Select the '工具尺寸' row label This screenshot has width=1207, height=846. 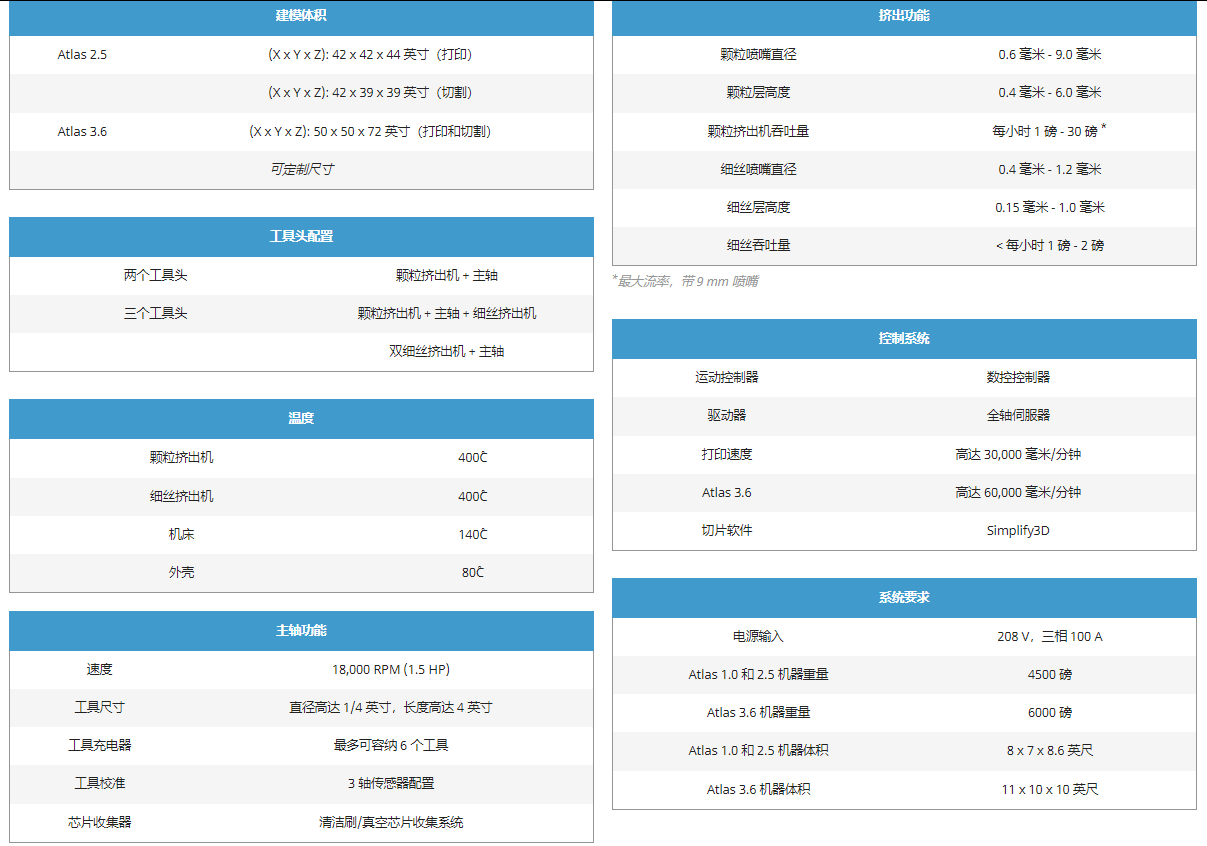click(x=100, y=707)
